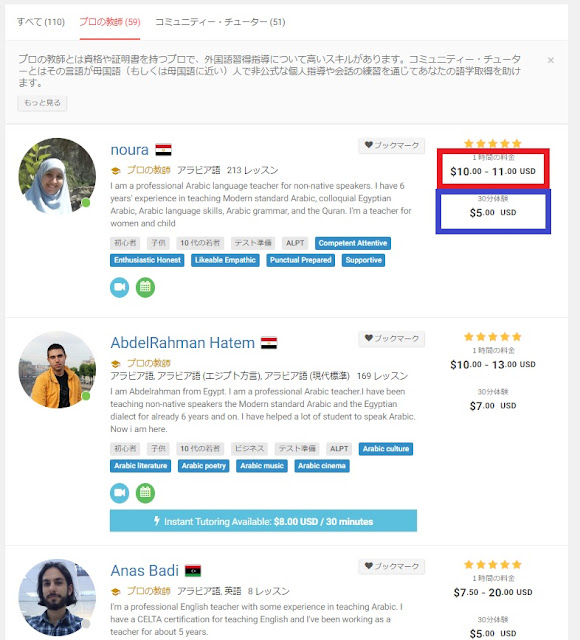The image size is (580, 640).
Task: Close the info banner with X
Action: pyautogui.click(x=551, y=60)
